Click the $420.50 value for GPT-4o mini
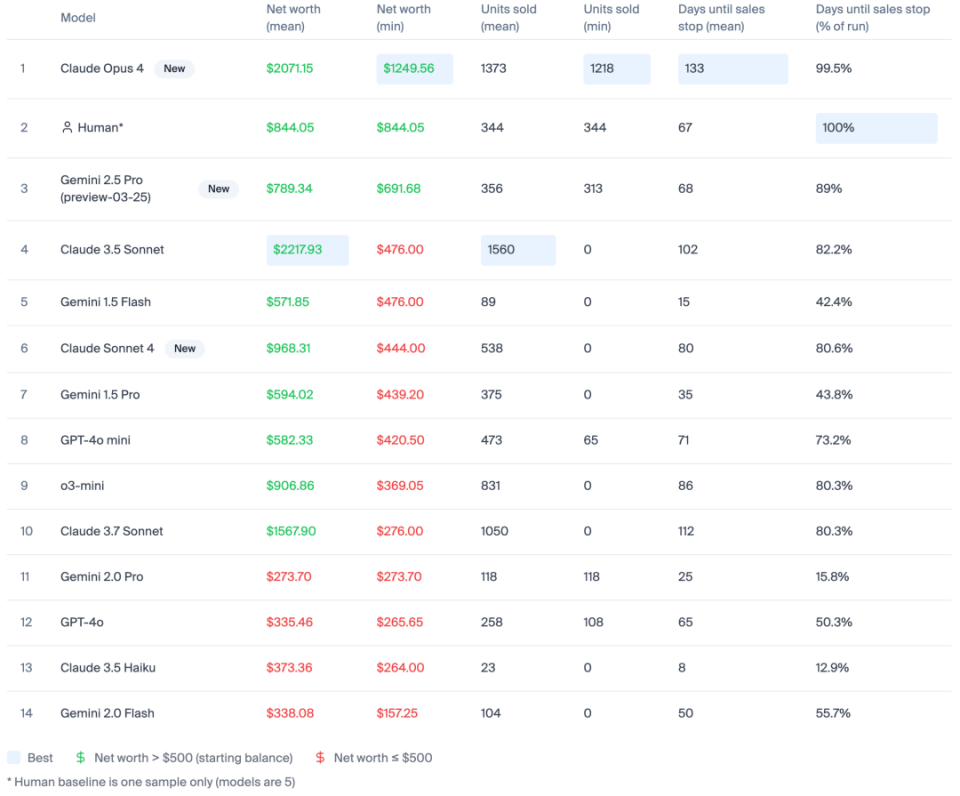 point(400,440)
